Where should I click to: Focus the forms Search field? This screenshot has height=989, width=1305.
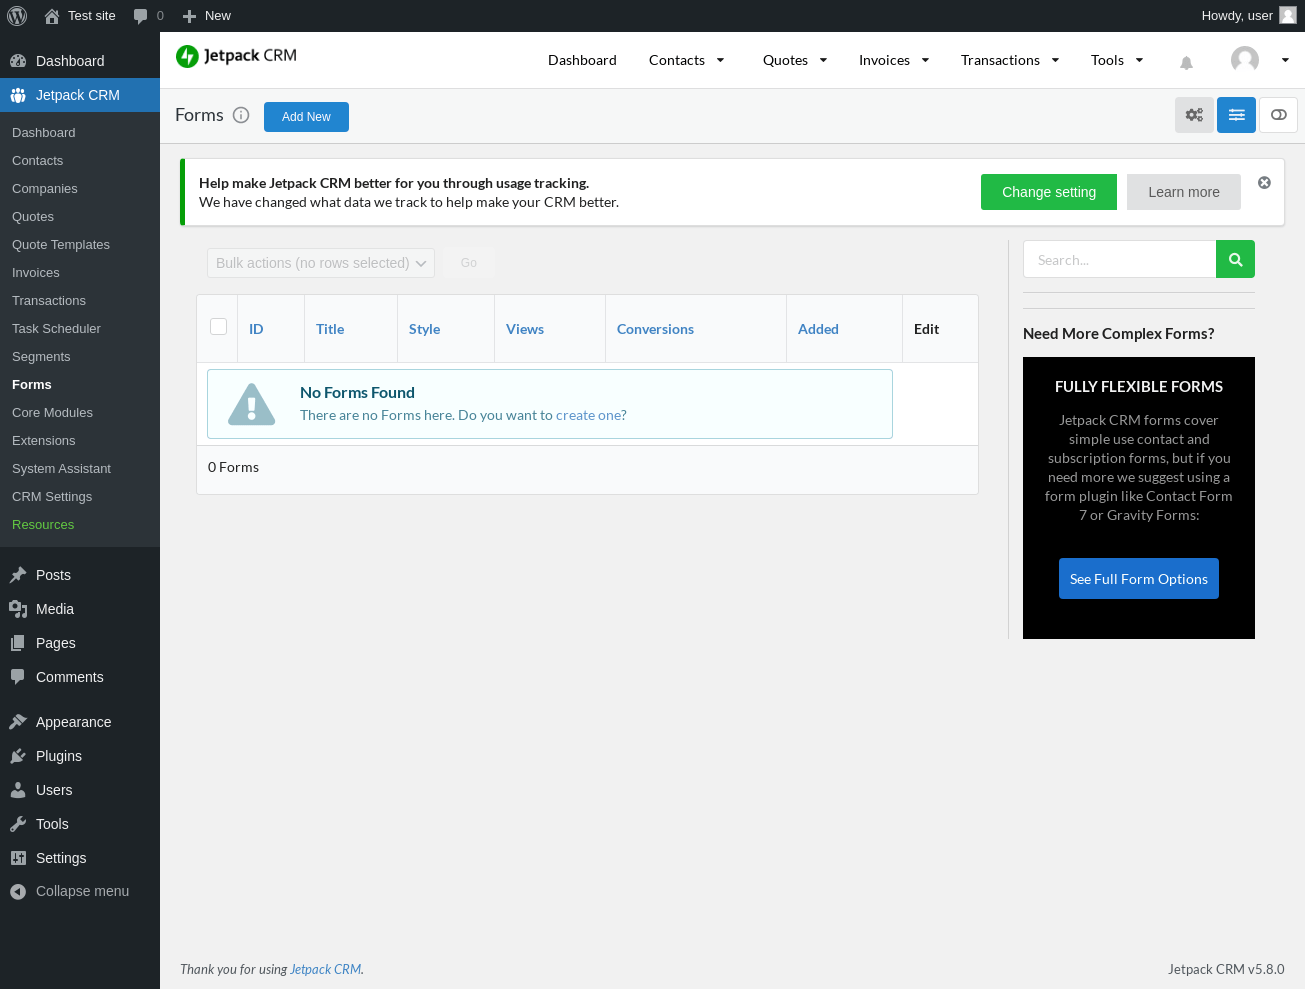(x=1119, y=259)
